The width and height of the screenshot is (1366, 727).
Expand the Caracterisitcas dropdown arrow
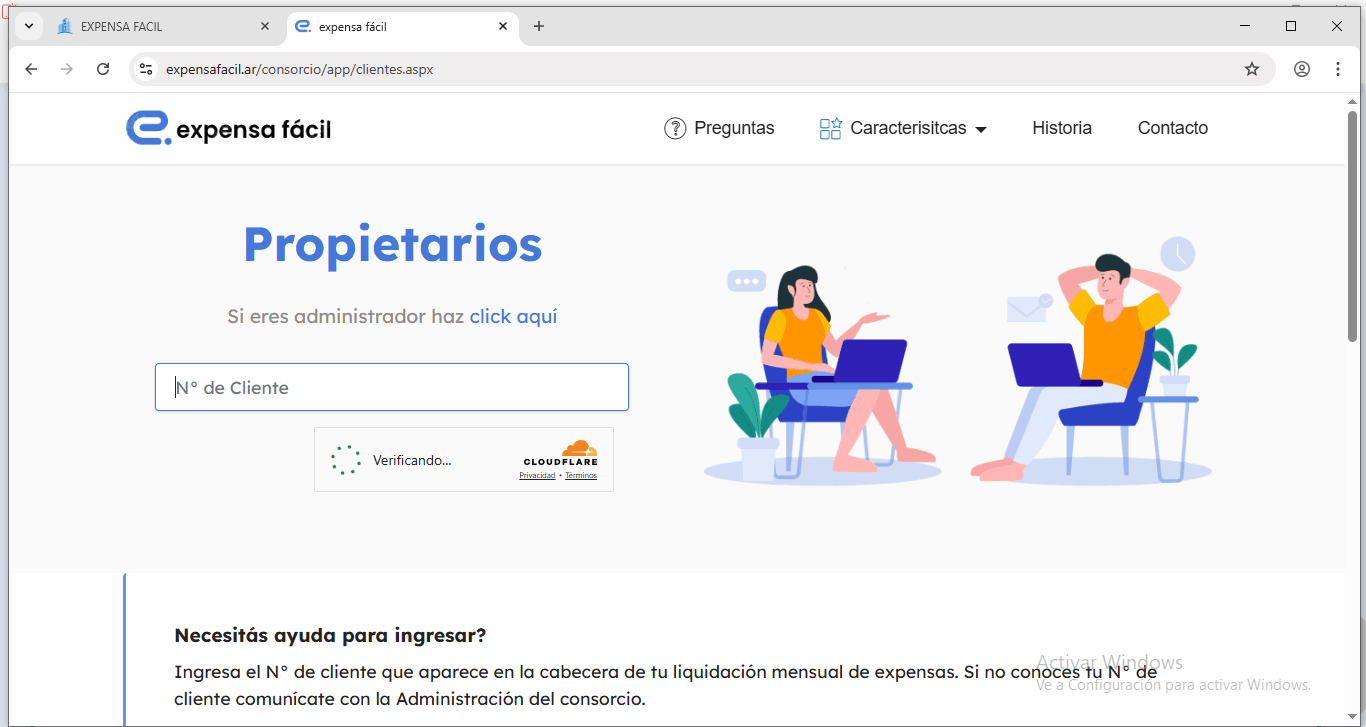[981, 130]
